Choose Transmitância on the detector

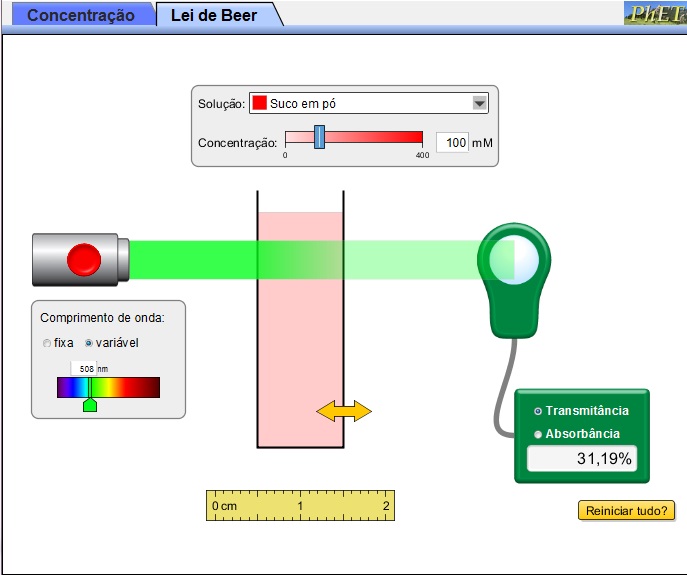click(x=539, y=411)
